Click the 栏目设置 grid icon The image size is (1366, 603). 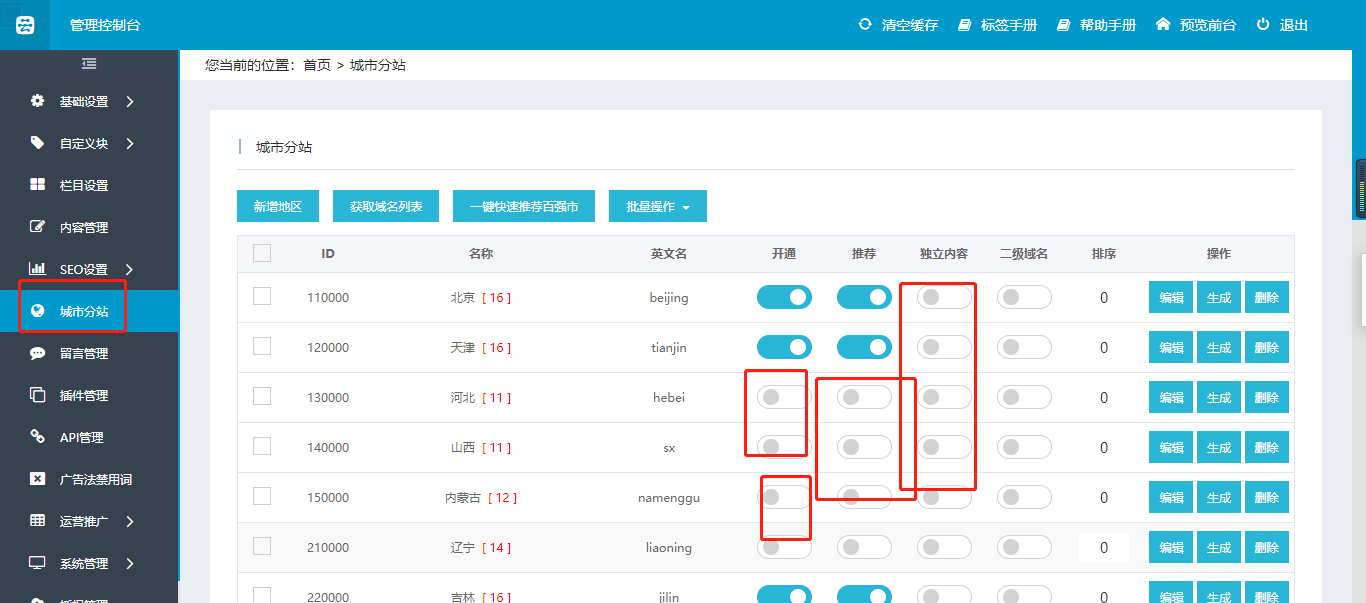pyautogui.click(x=37, y=185)
